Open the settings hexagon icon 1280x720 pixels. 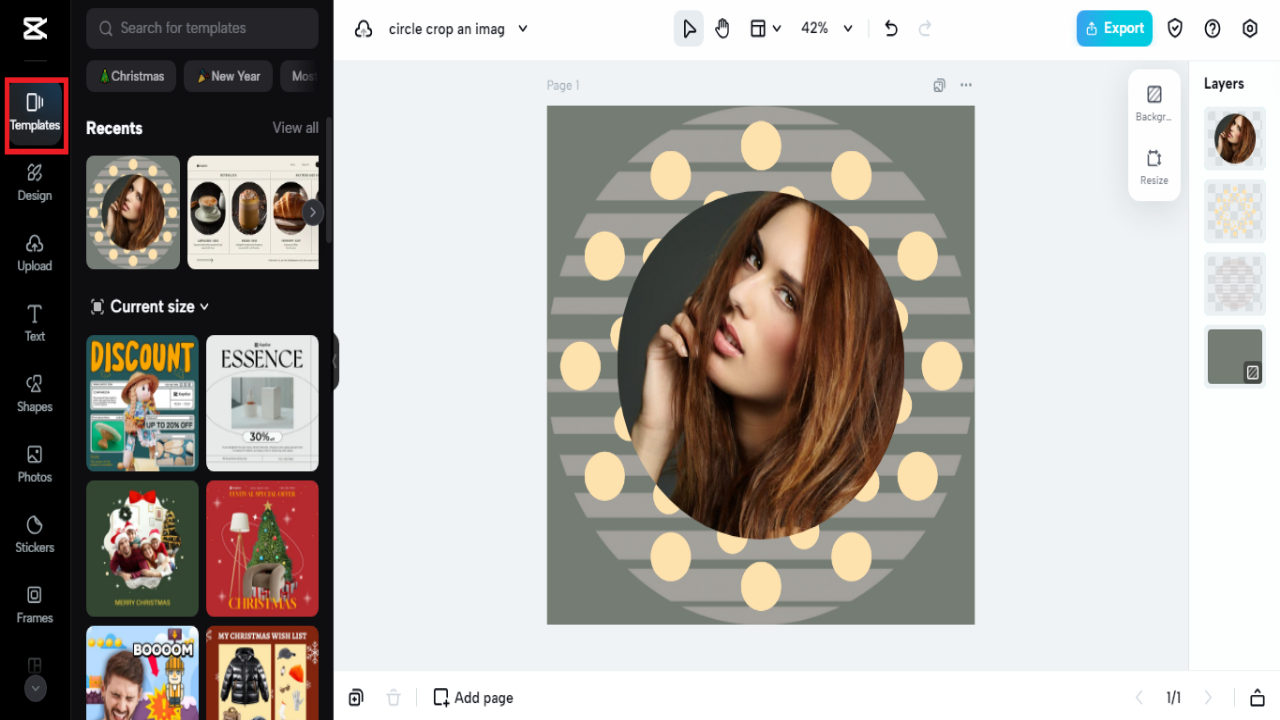click(x=1250, y=29)
